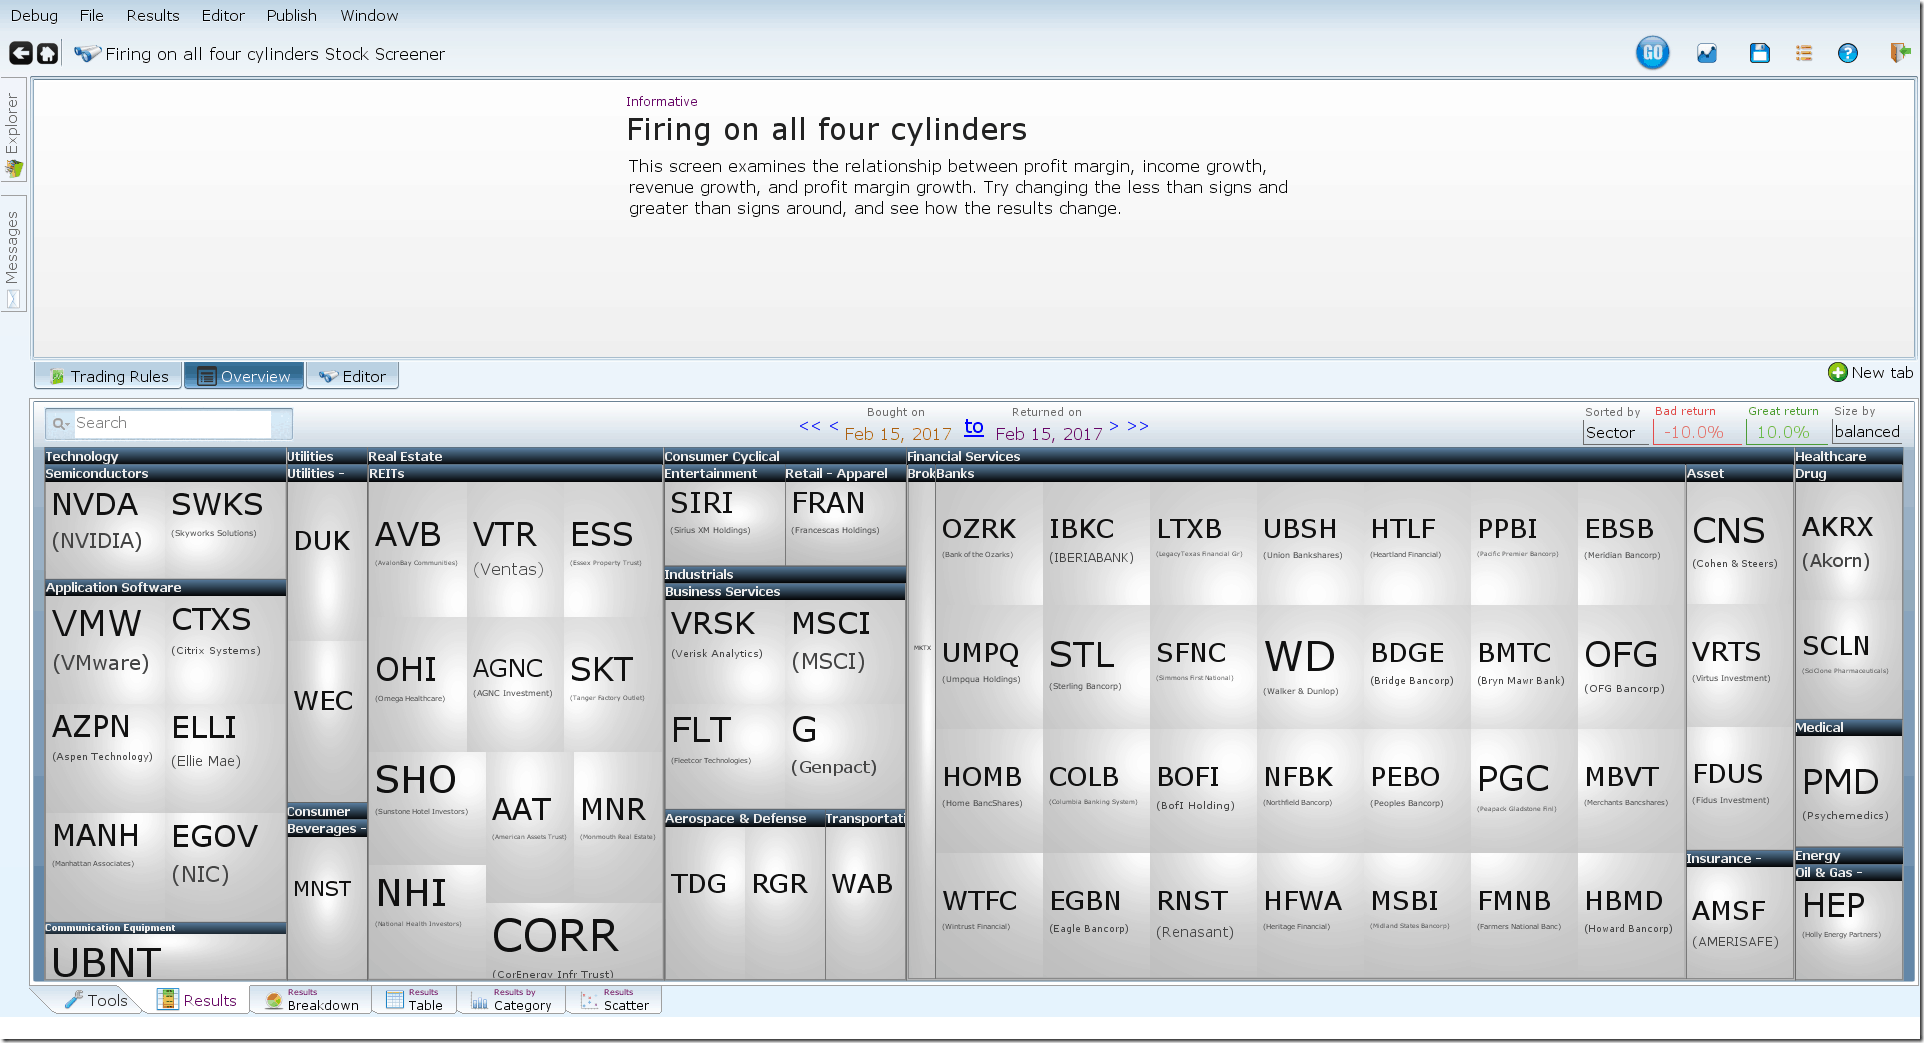
Task: Select the HEP Holly Energy tile
Action: point(1848,928)
